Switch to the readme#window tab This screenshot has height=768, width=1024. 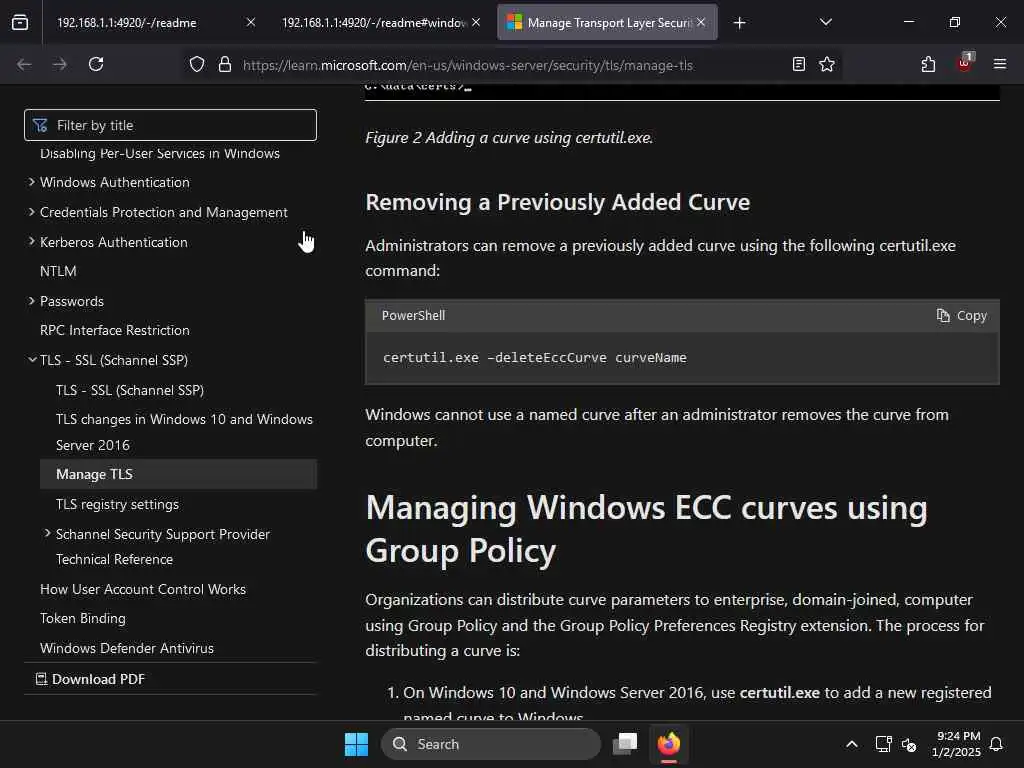click(382, 22)
